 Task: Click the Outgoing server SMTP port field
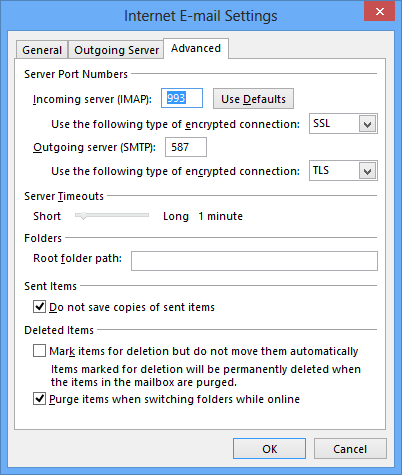tap(186, 147)
